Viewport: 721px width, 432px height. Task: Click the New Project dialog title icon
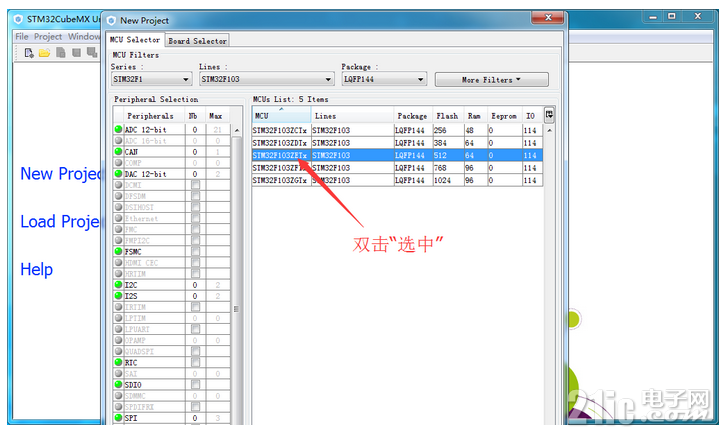point(111,21)
